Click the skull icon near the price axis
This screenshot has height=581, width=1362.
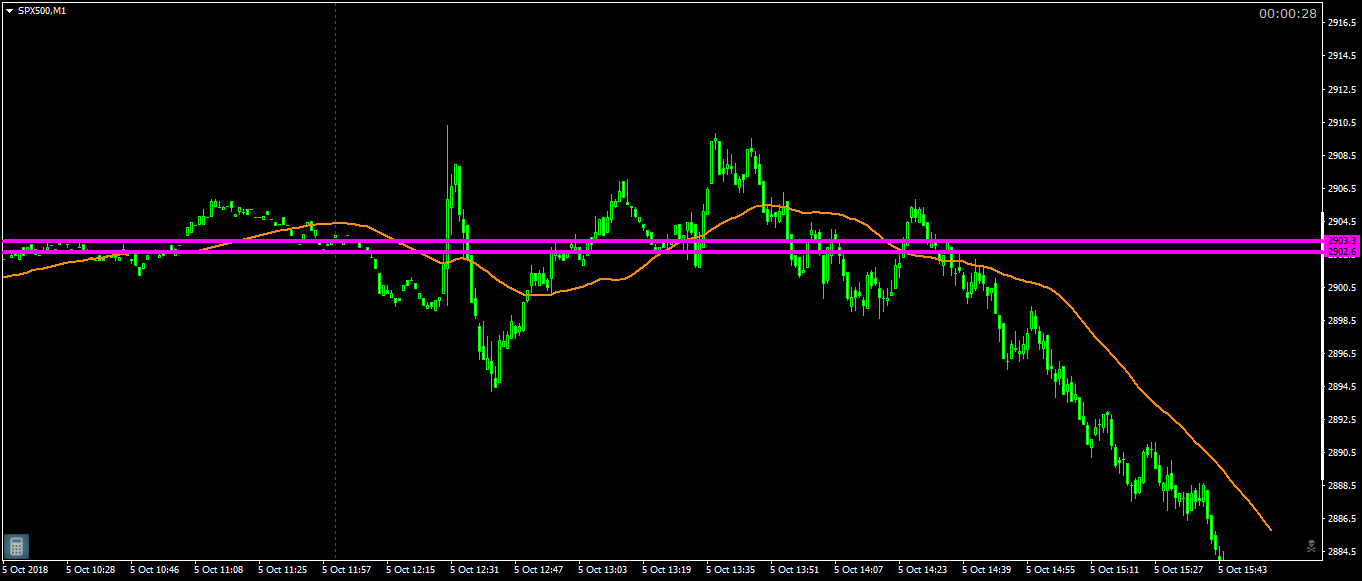[x=1311, y=546]
